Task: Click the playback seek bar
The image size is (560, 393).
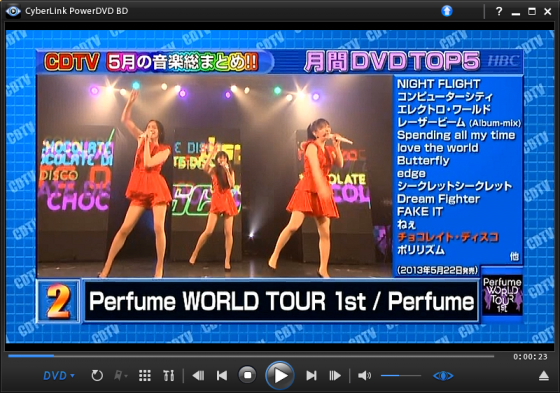Action: (251, 356)
